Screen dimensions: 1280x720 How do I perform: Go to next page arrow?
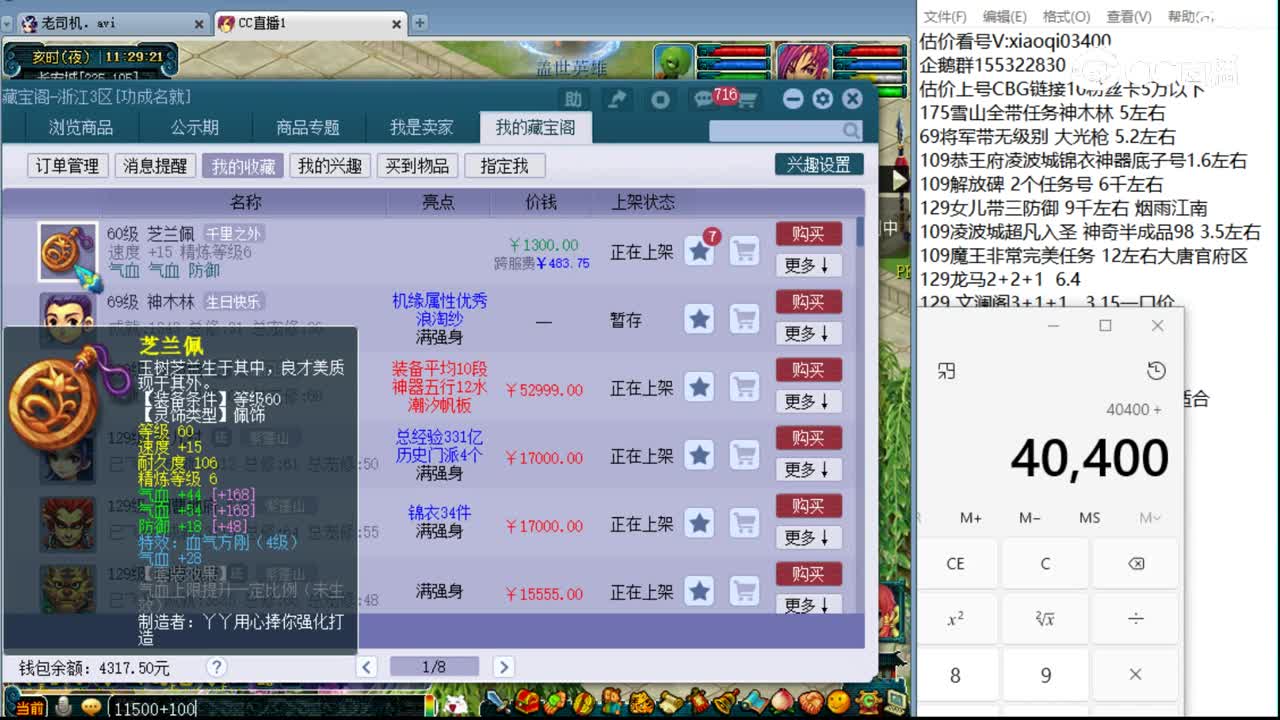pos(503,667)
